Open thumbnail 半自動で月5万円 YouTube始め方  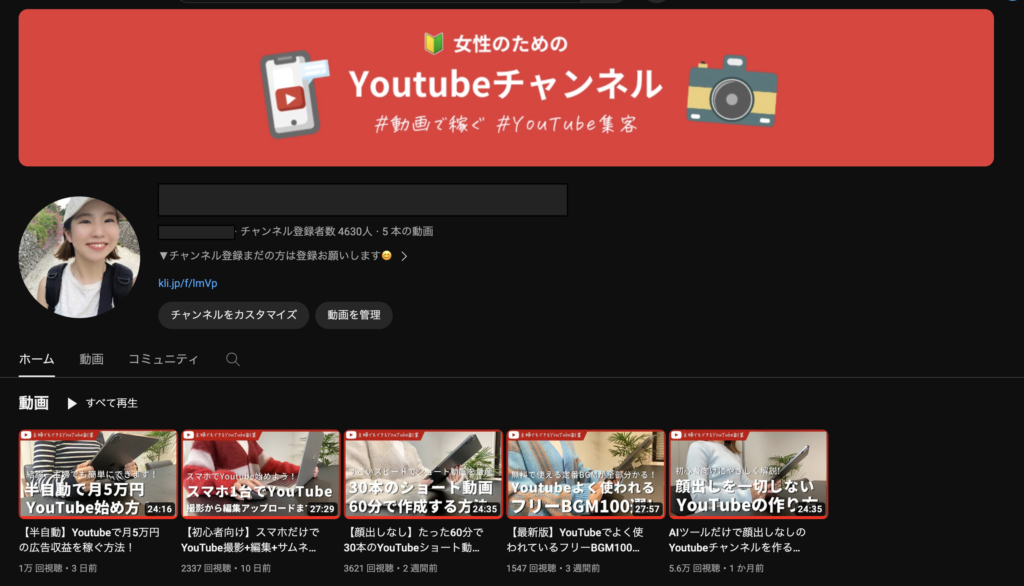click(x=98, y=474)
